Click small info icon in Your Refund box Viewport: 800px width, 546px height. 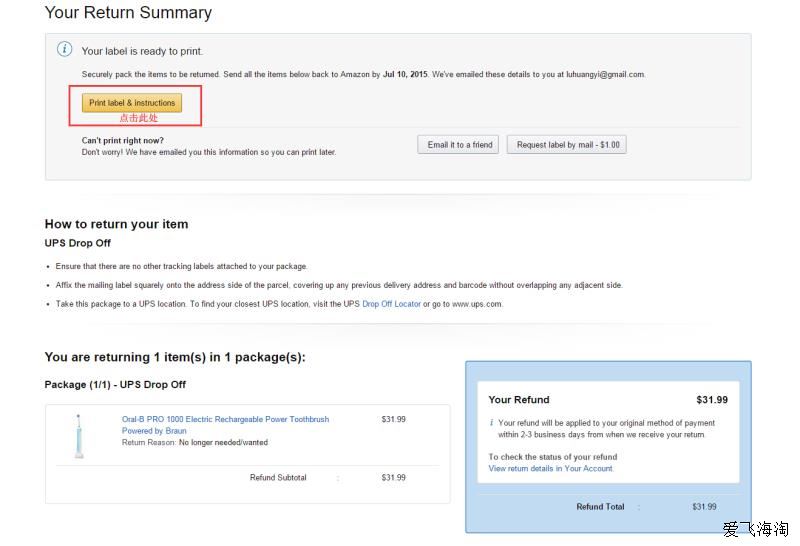pos(491,423)
